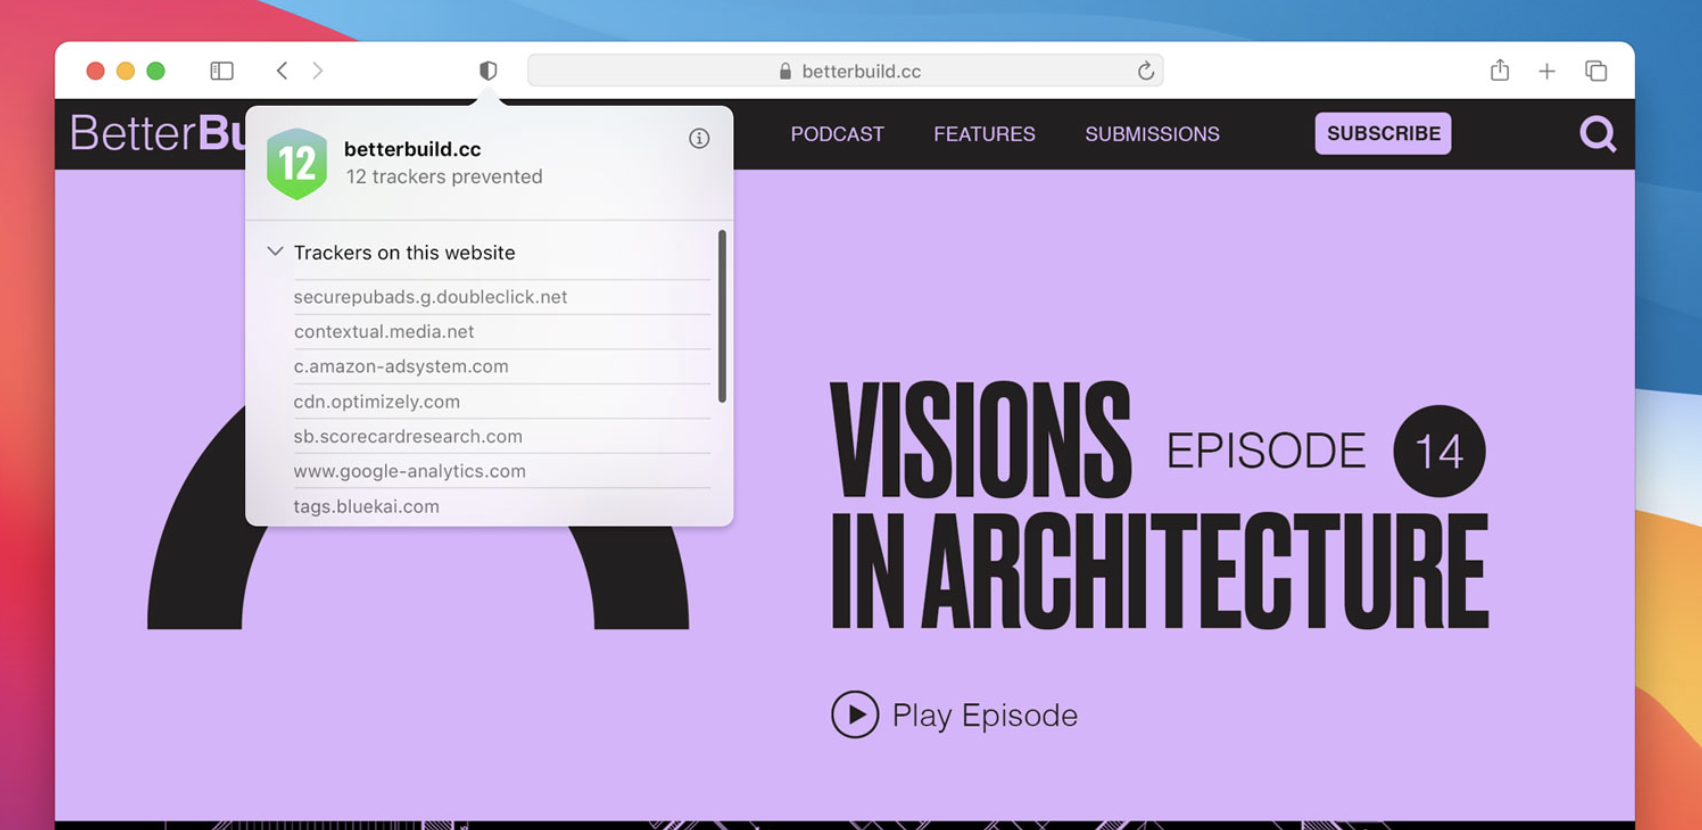The width and height of the screenshot is (1702, 830).
Task: Select cdn.optimizely.com tracker row
Action: 501,402
